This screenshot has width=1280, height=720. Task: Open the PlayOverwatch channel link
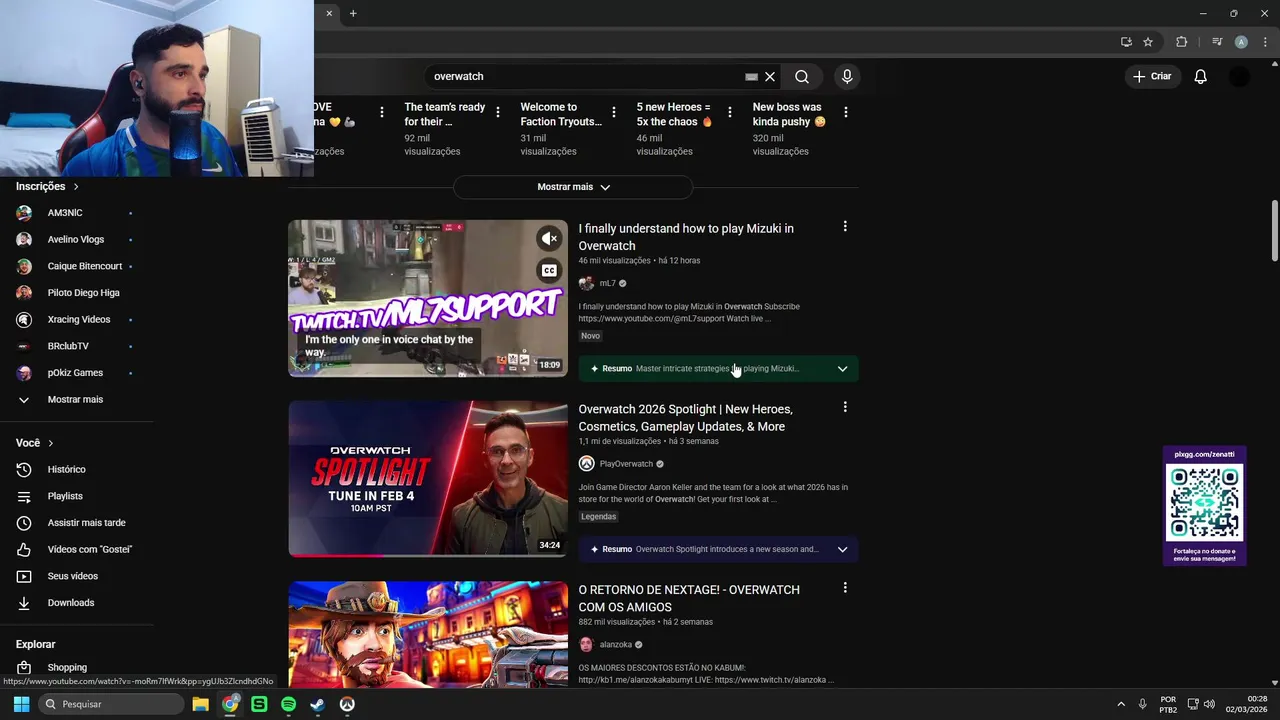click(x=626, y=464)
